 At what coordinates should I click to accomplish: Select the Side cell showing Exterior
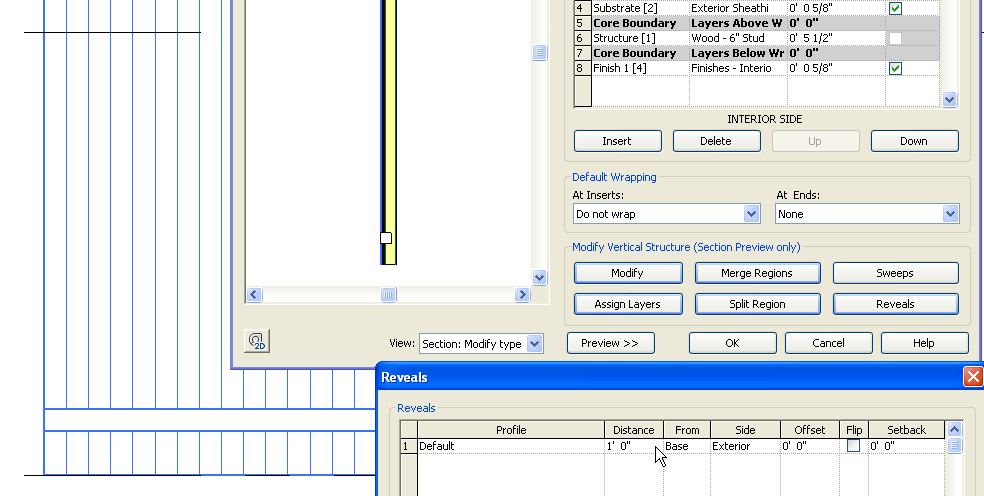coord(746,446)
